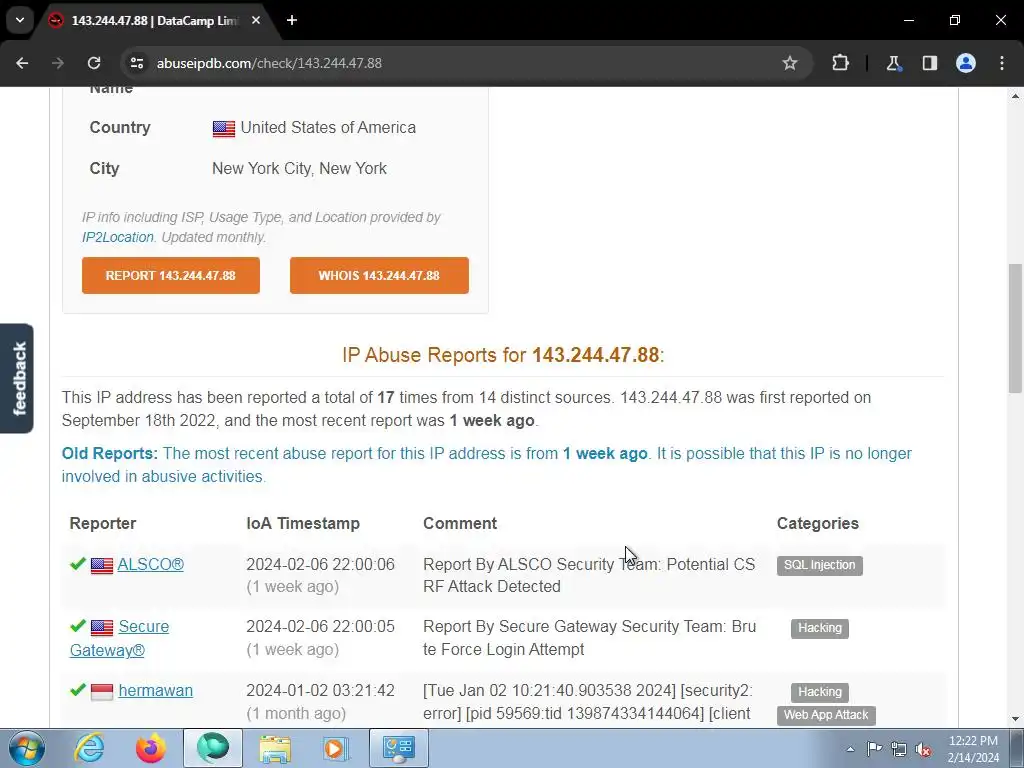Click the Indonesian flag beside hermawan
Screen dimensions: 1024x768
pyautogui.click(x=102, y=692)
